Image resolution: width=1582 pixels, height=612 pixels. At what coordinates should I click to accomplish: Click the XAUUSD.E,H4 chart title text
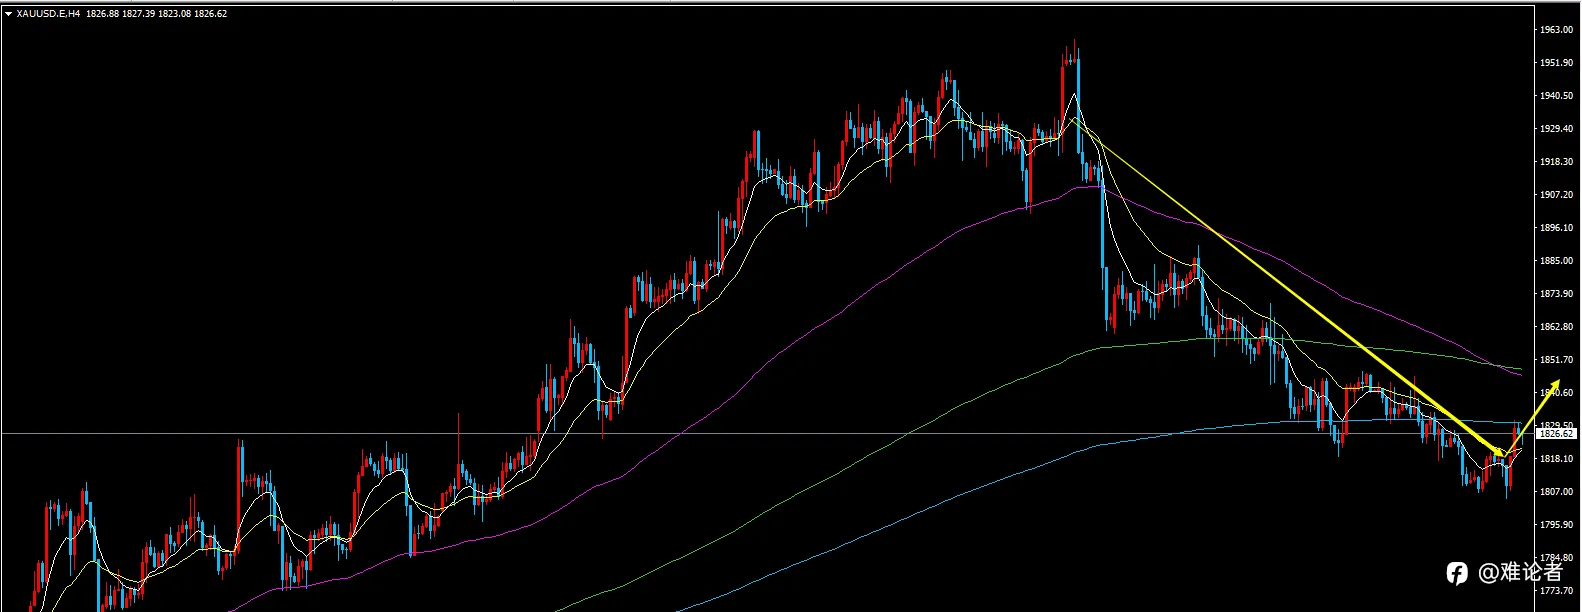point(48,14)
